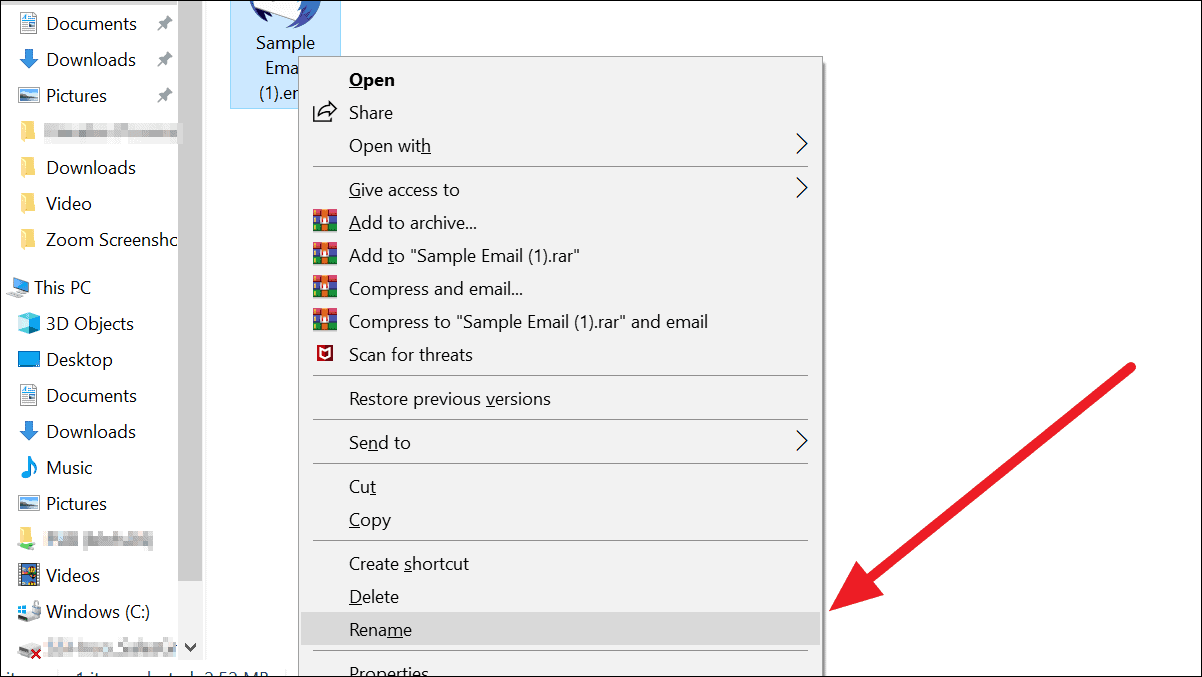
Task: Click This PC in the navigation pane
Action: (x=60, y=287)
